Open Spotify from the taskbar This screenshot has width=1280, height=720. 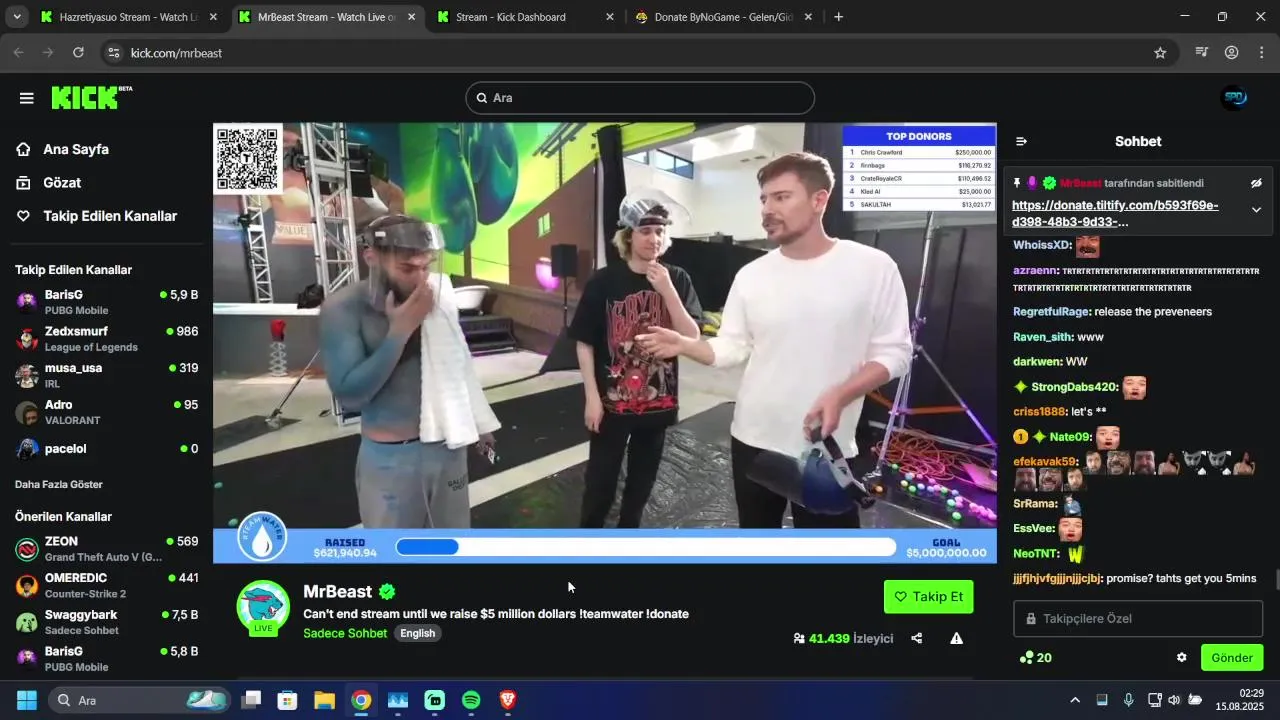tap(471, 700)
